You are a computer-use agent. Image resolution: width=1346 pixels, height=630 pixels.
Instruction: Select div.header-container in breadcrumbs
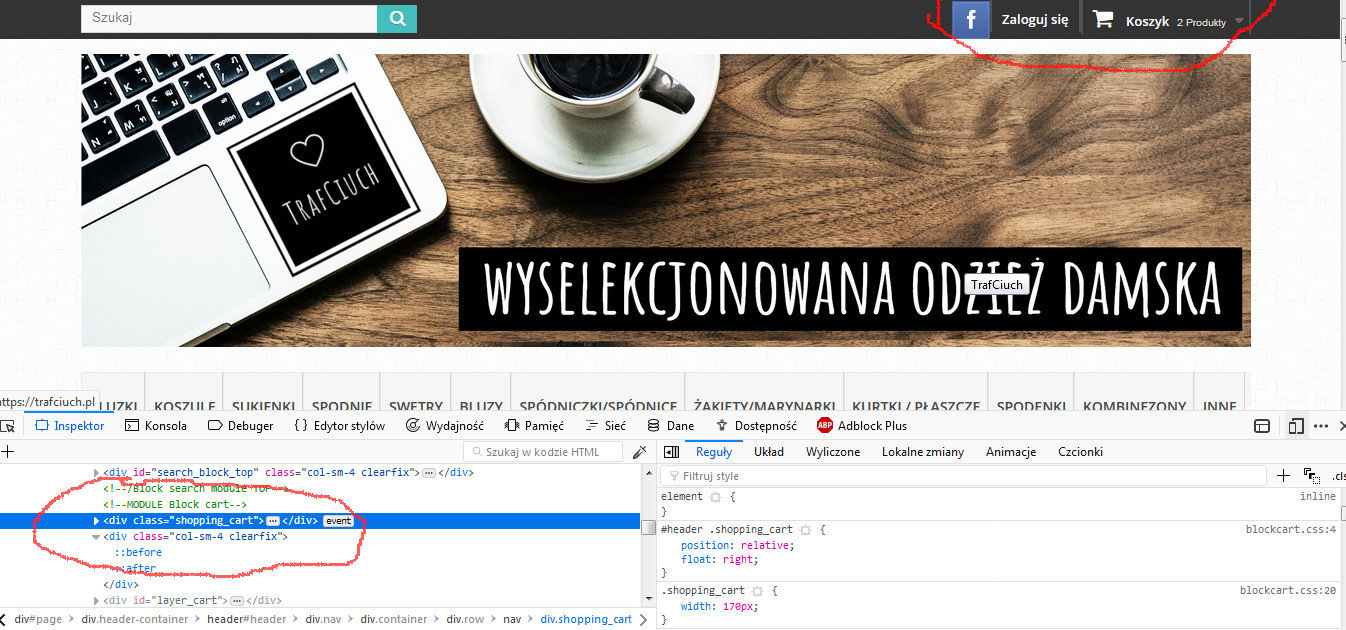pos(134,620)
